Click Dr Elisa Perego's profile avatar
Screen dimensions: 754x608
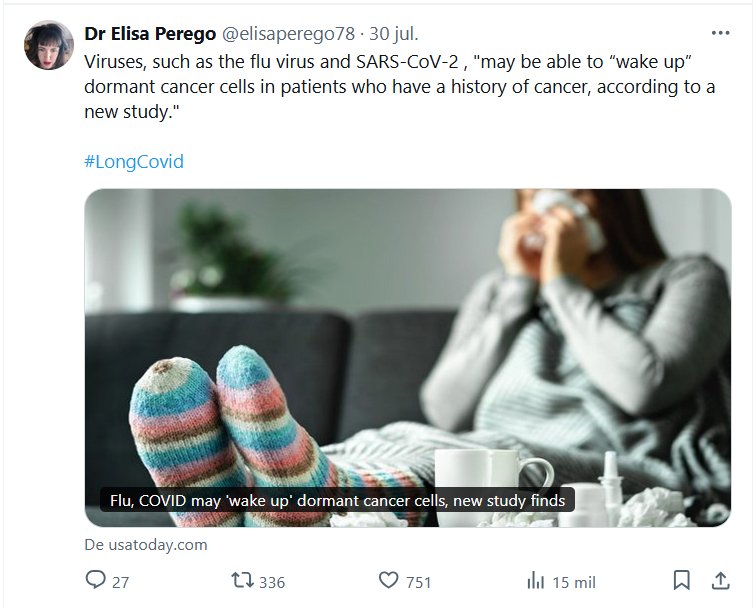(x=48, y=45)
